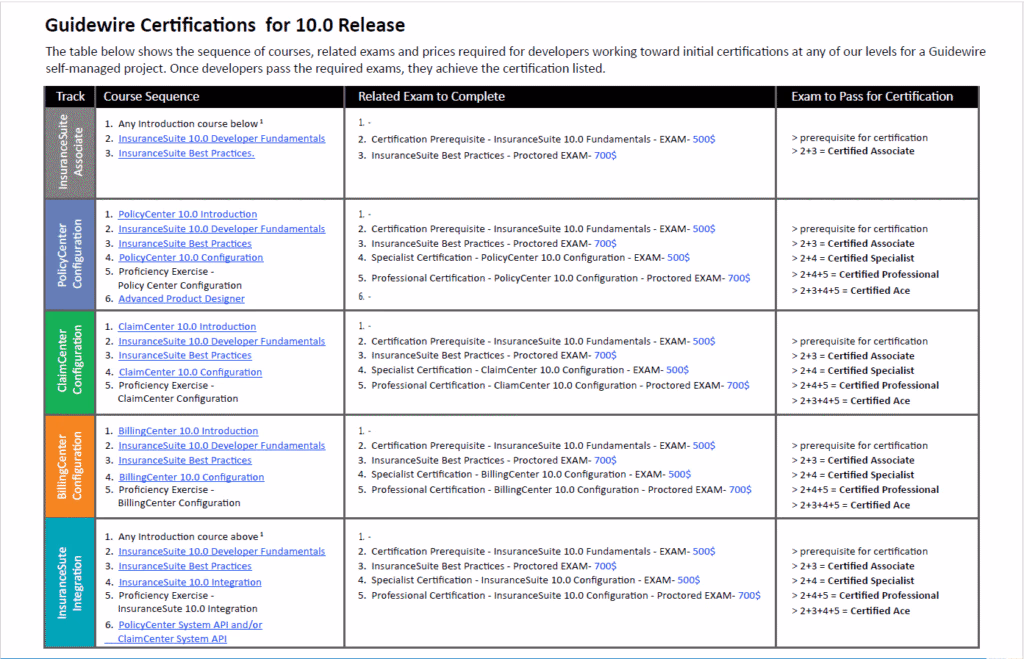The width and height of the screenshot is (1024, 659).
Task: Select the InsuranceSuite Integration track cell
Action: coord(71,583)
